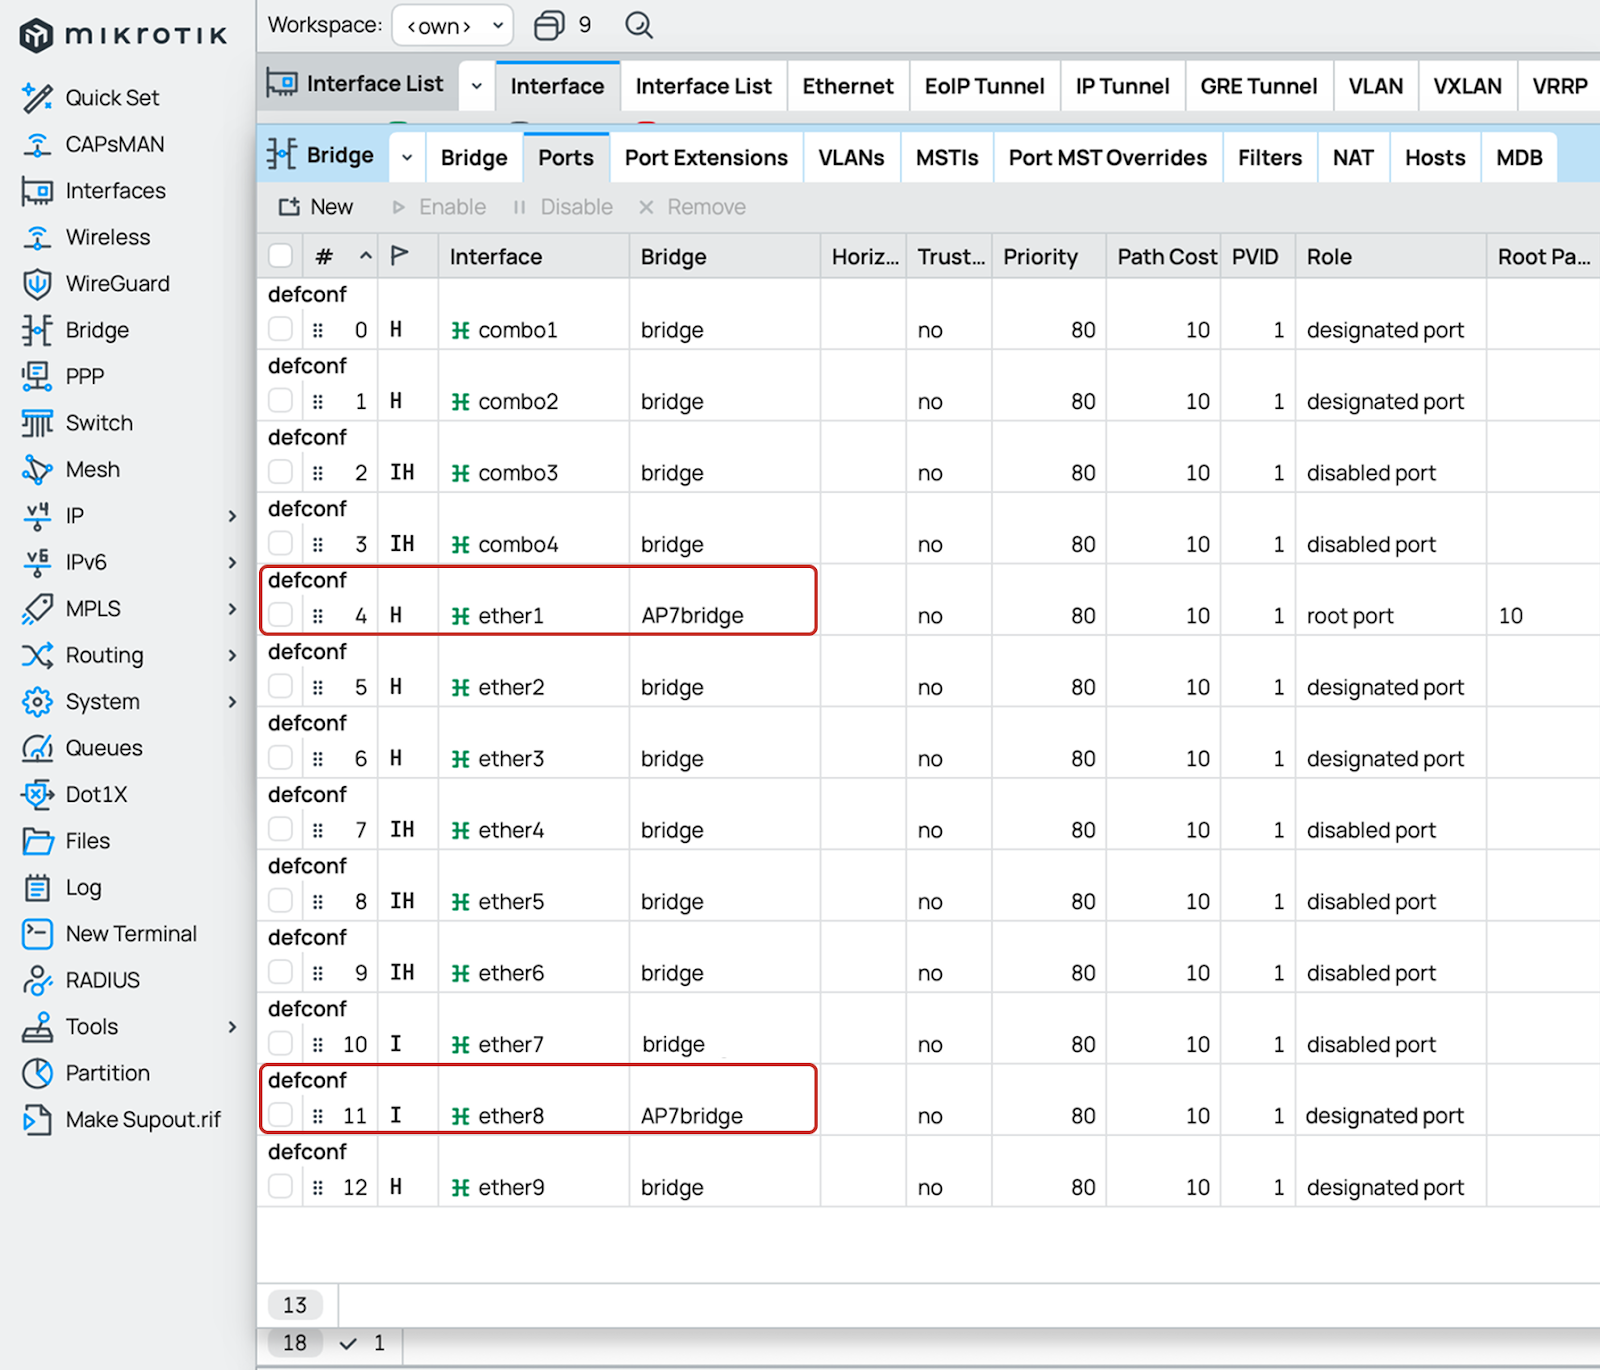The image size is (1600, 1370).
Task: Click the drag handle of combo1 row
Action: click(318, 330)
